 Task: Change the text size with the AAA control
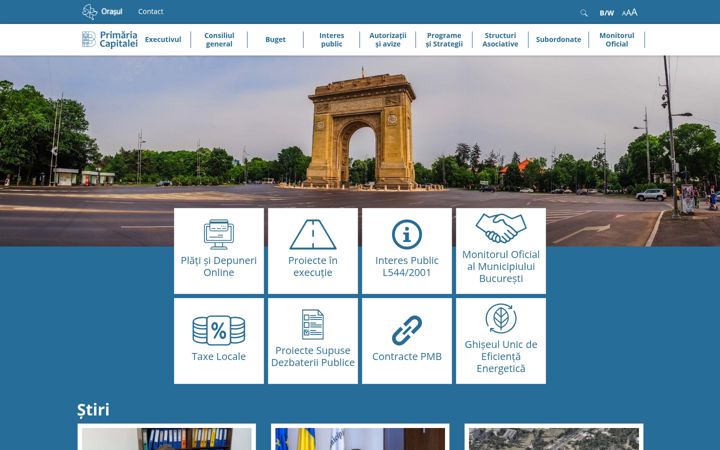(630, 12)
